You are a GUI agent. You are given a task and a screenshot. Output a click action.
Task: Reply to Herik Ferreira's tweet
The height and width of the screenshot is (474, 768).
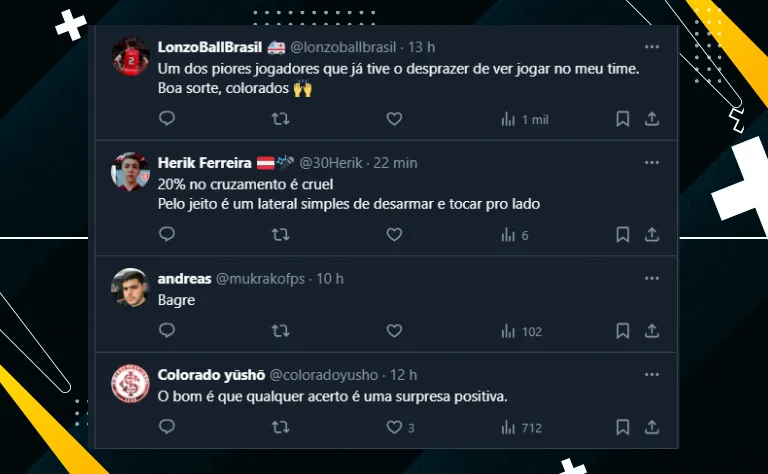(x=167, y=235)
